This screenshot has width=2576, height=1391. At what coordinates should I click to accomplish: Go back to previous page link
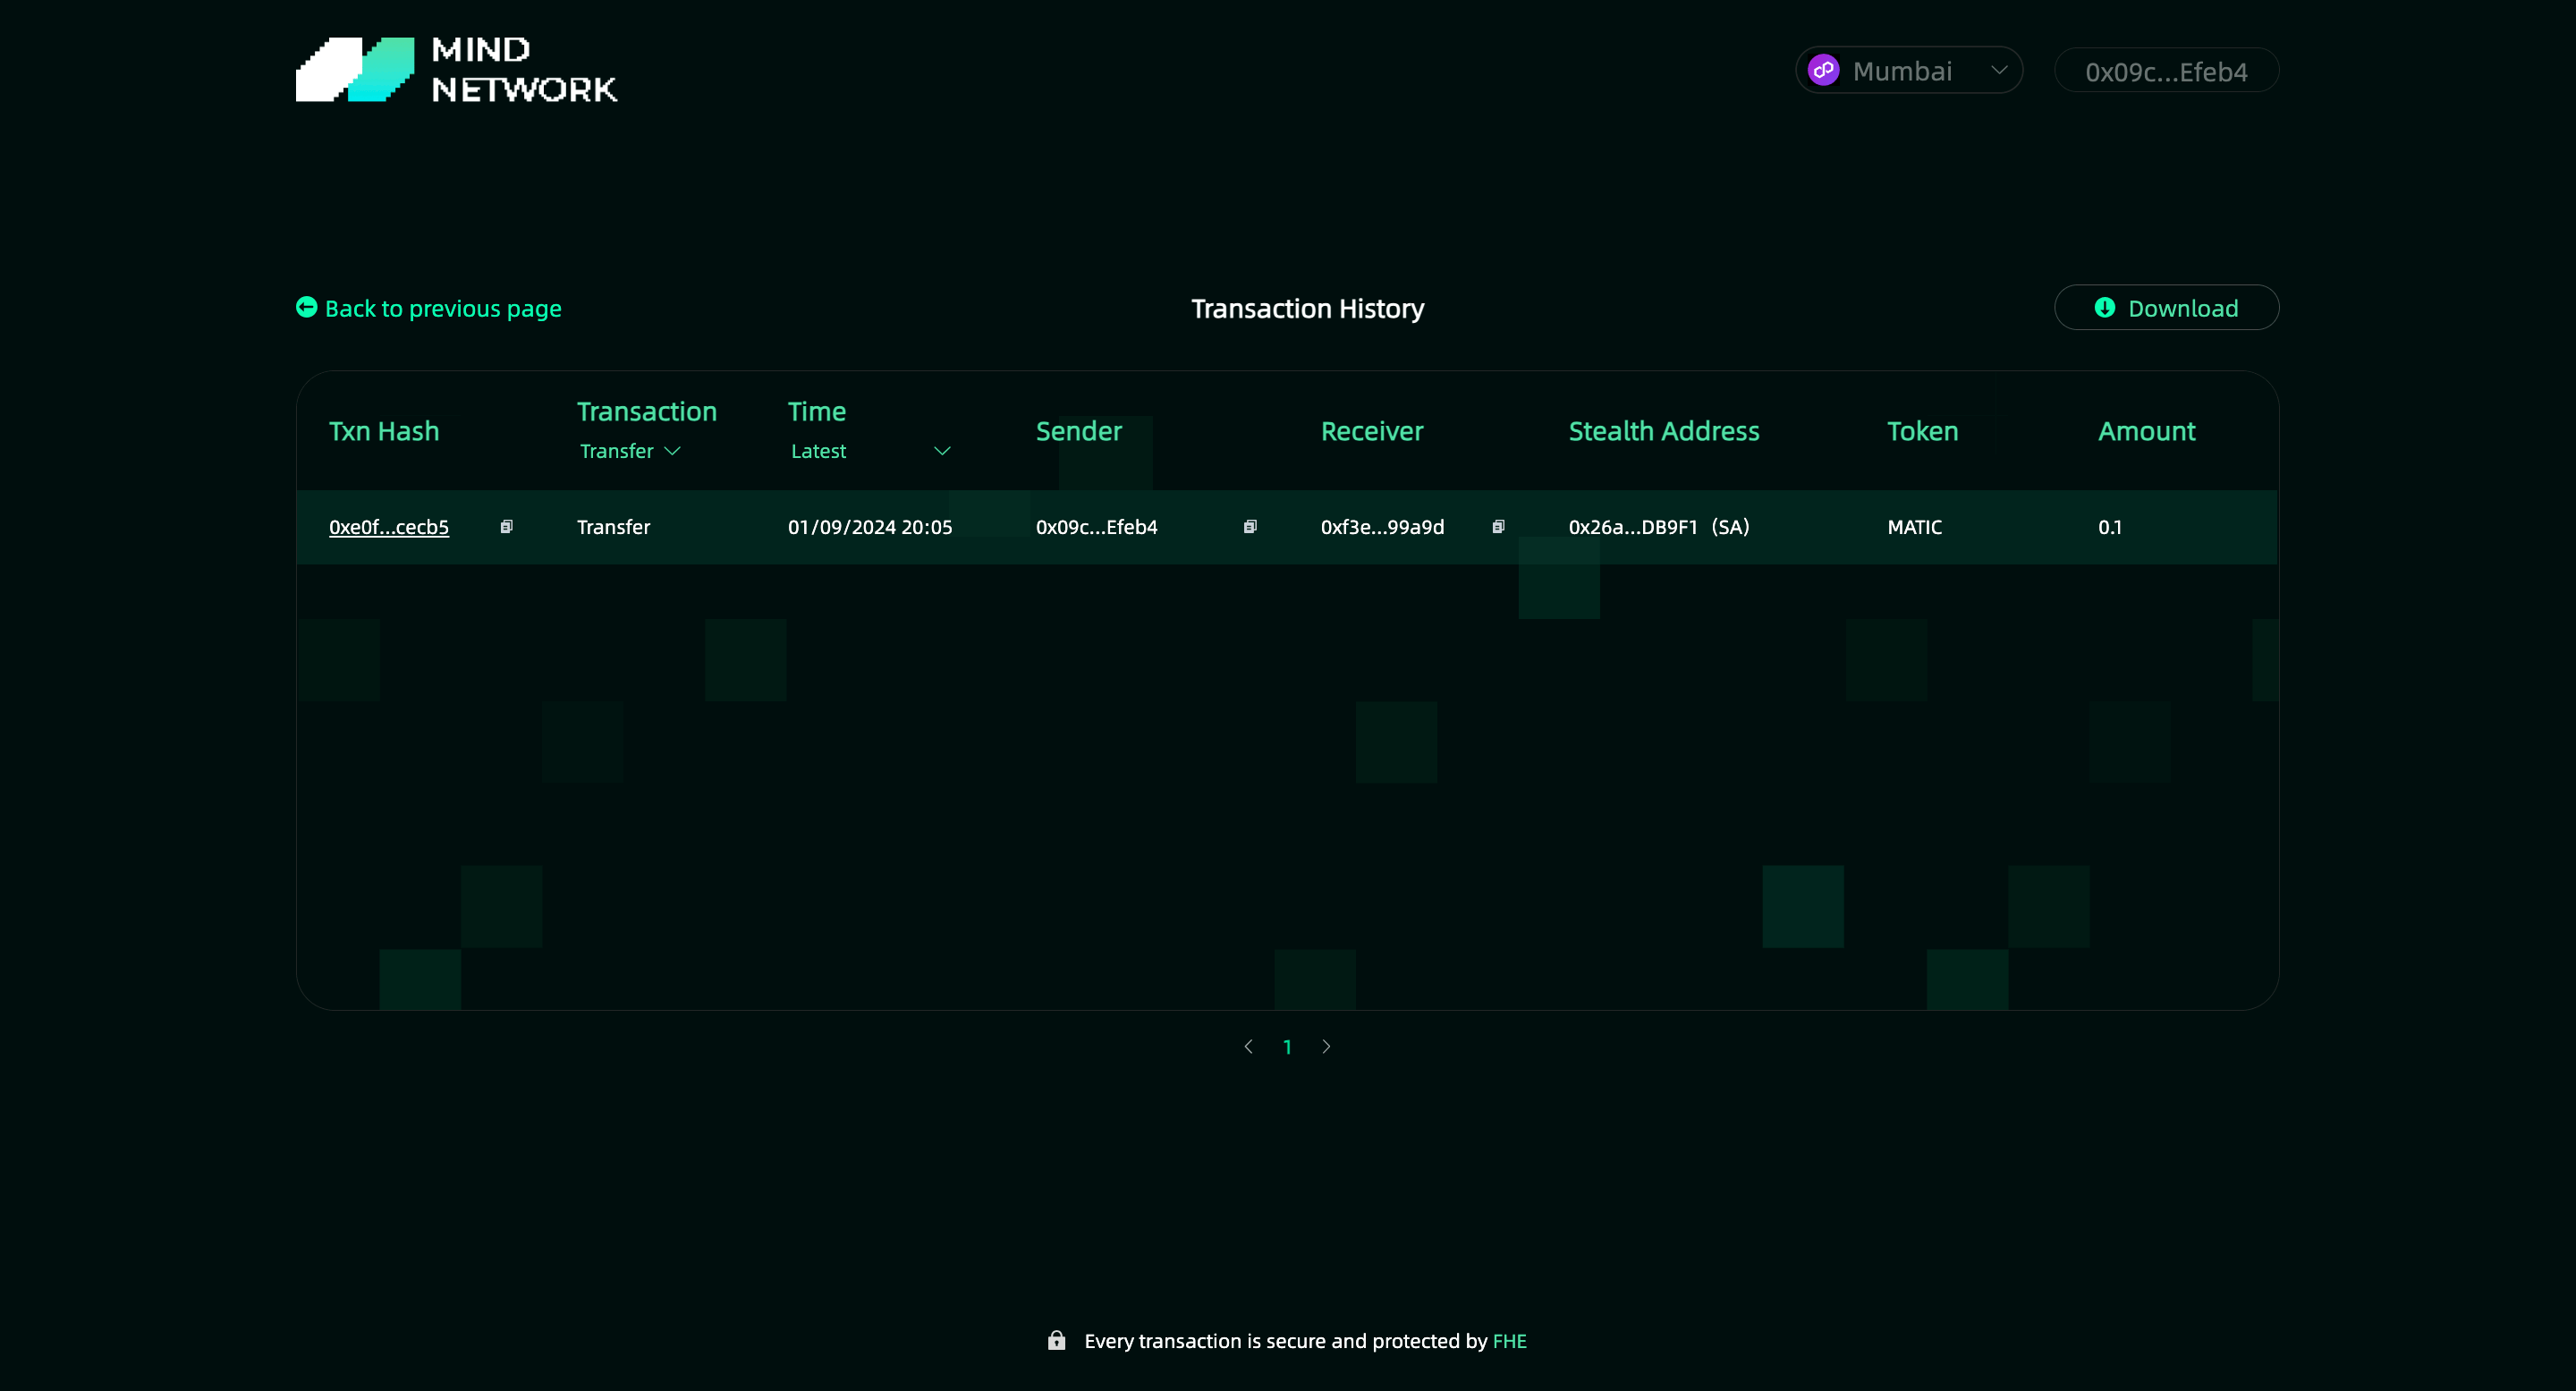click(442, 308)
